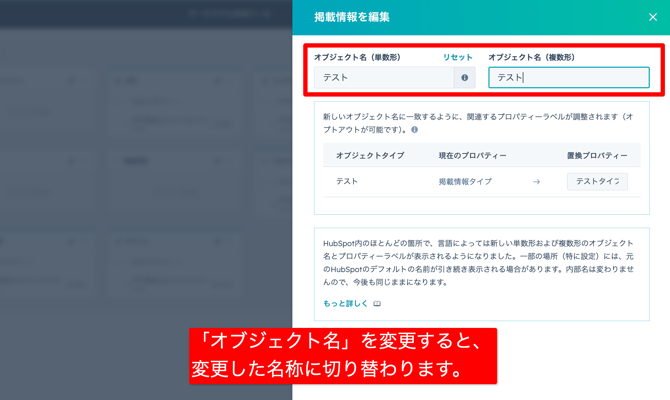Edit the テストタイプ replacement property field
Screen dimensions: 670x400
(597, 182)
